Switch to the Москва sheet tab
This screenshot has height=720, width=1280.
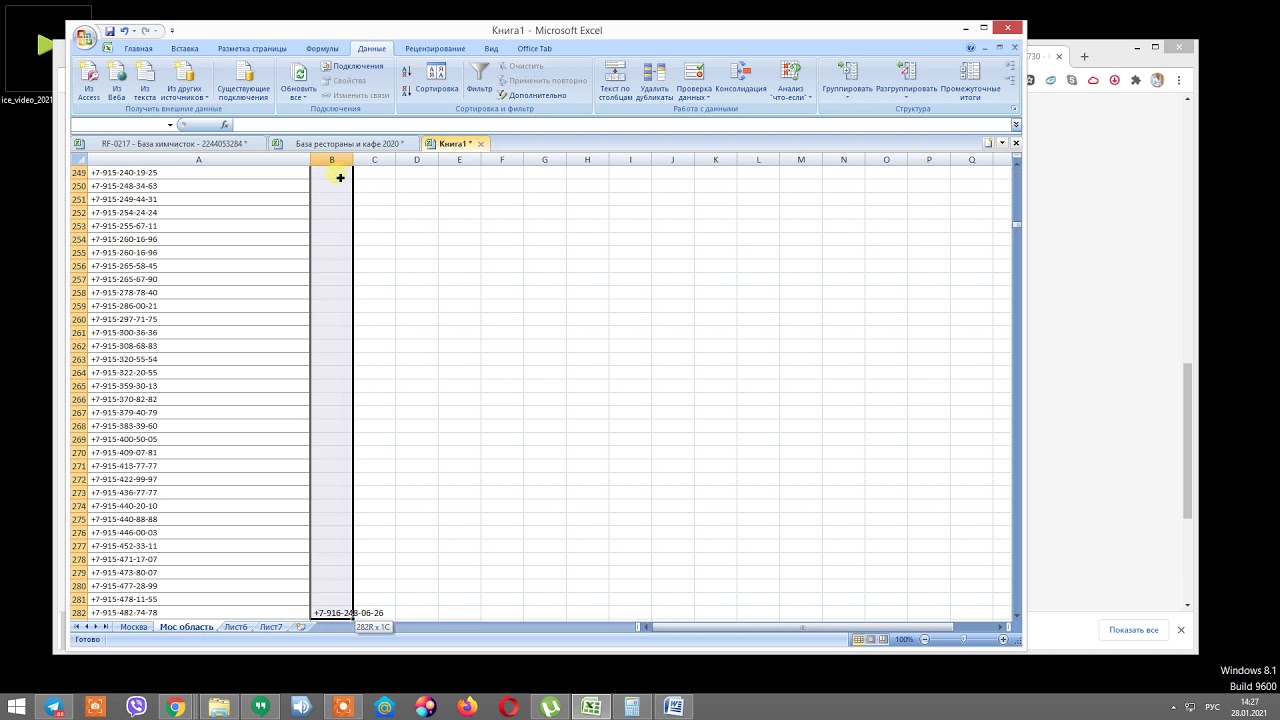click(x=134, y=627)
